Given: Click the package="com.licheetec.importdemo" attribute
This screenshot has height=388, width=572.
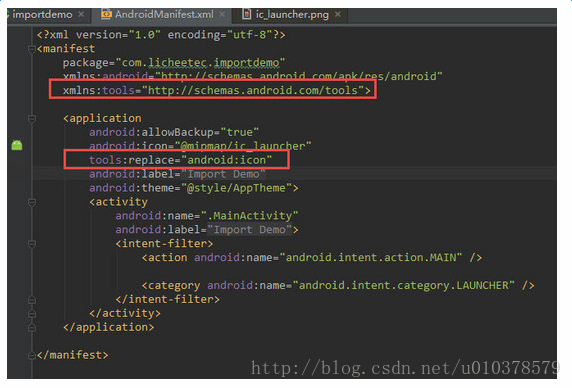Looking at the screenshot, I should tap(174, 63).
